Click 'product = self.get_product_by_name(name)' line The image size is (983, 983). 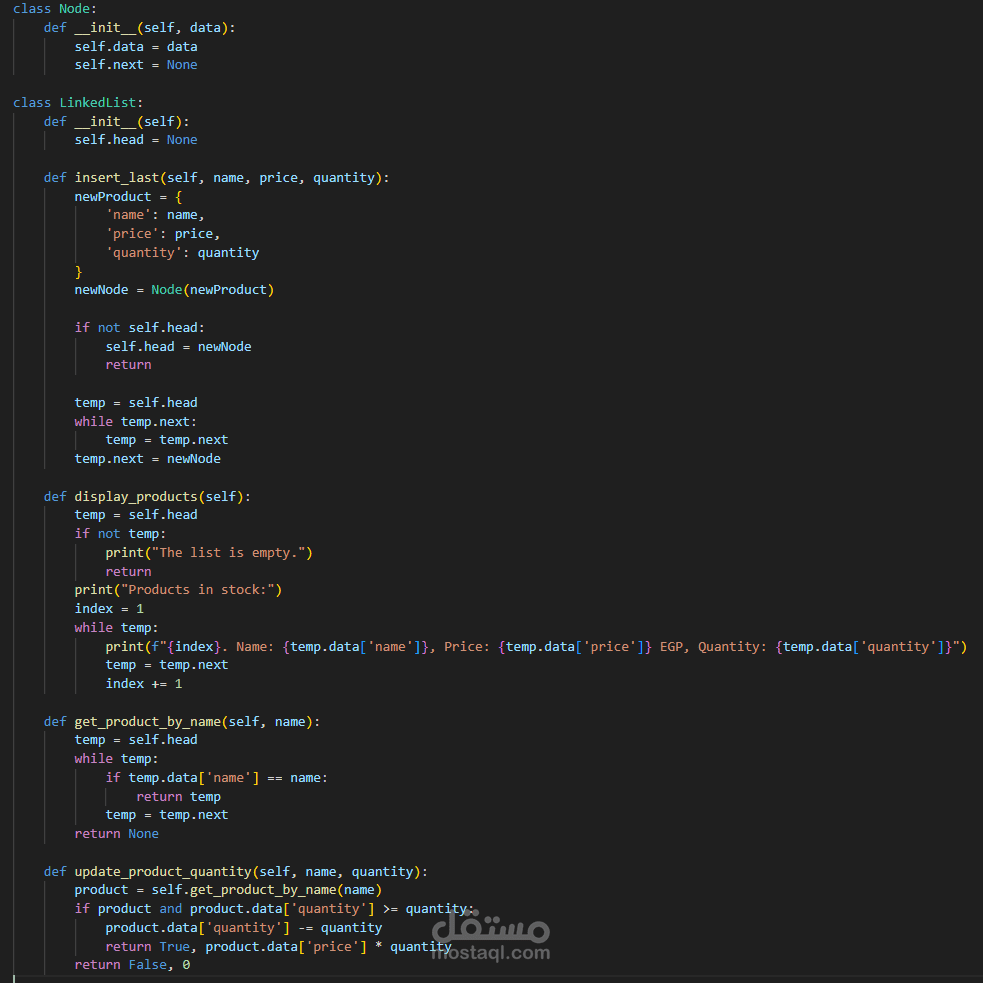[x=228, y=890]
